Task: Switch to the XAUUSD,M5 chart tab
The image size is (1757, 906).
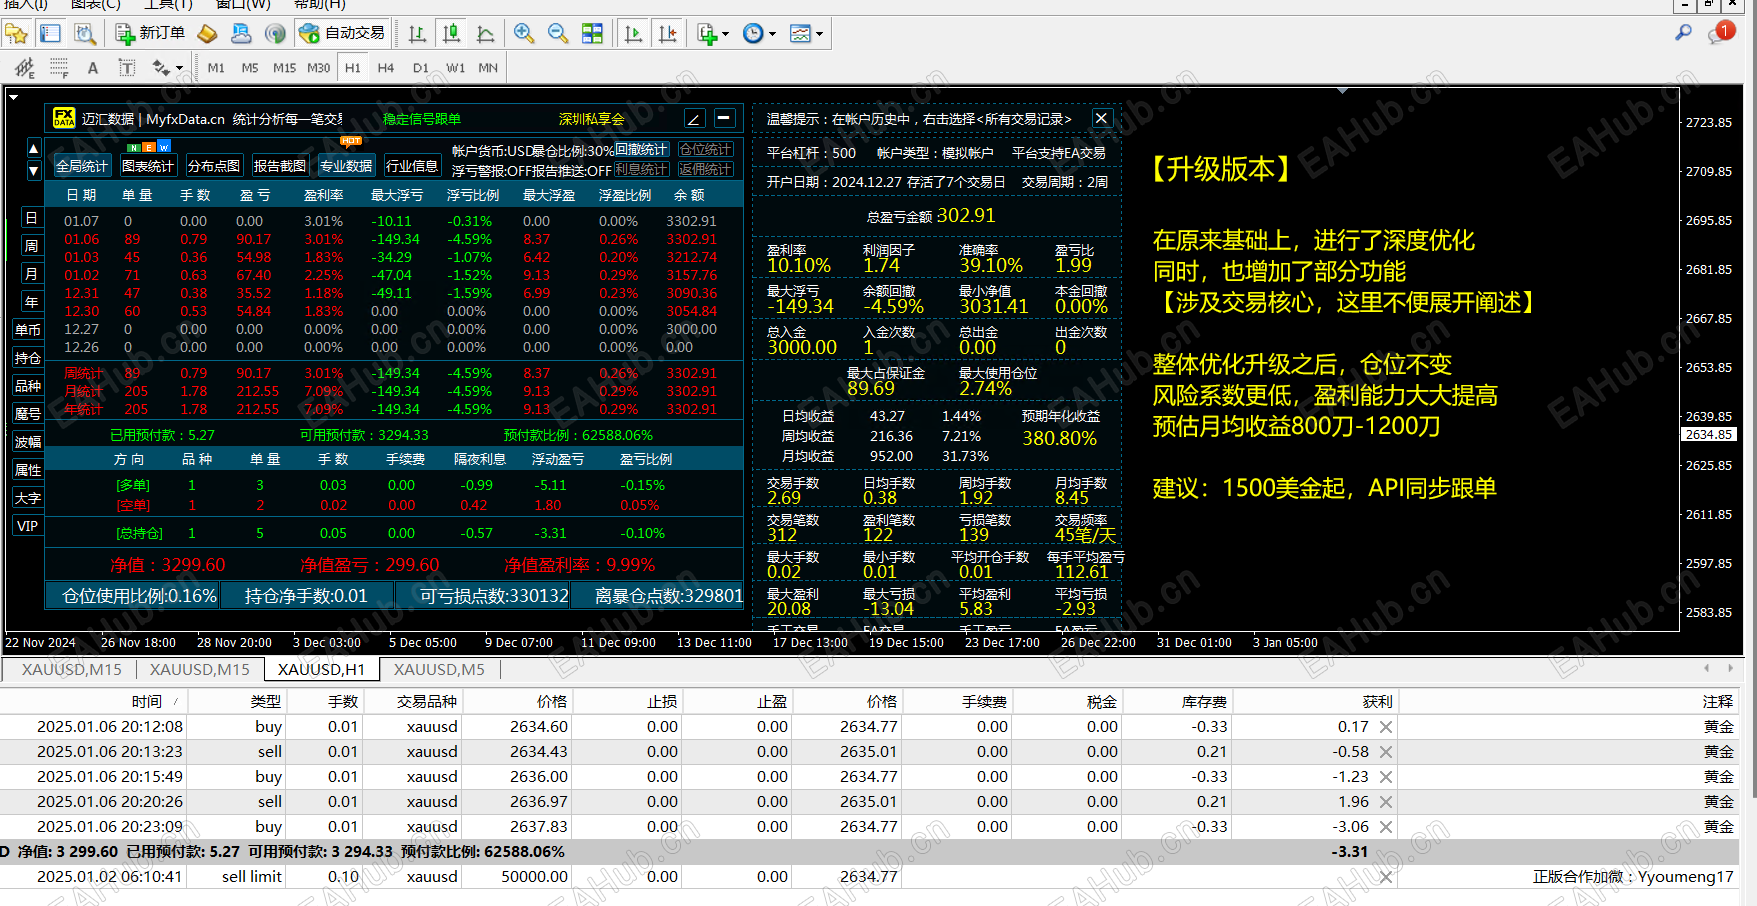Action: coord(439,669)
